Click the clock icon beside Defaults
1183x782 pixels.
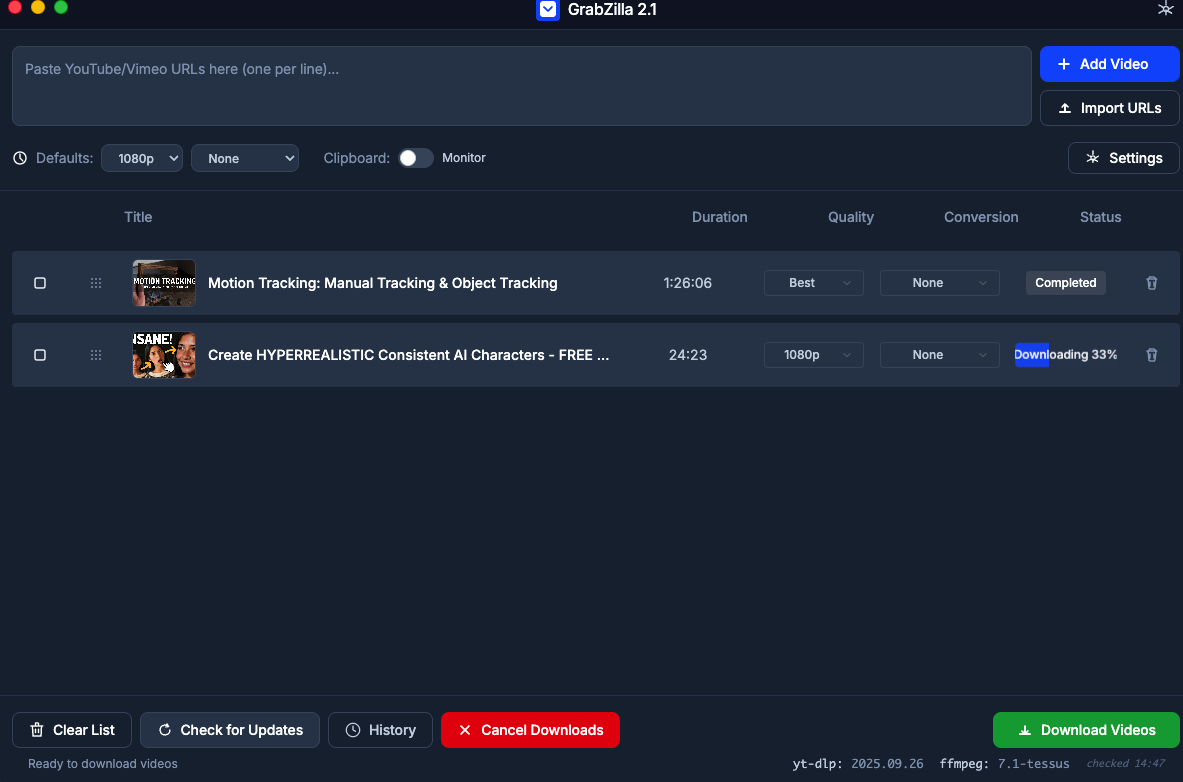point(21,158)
